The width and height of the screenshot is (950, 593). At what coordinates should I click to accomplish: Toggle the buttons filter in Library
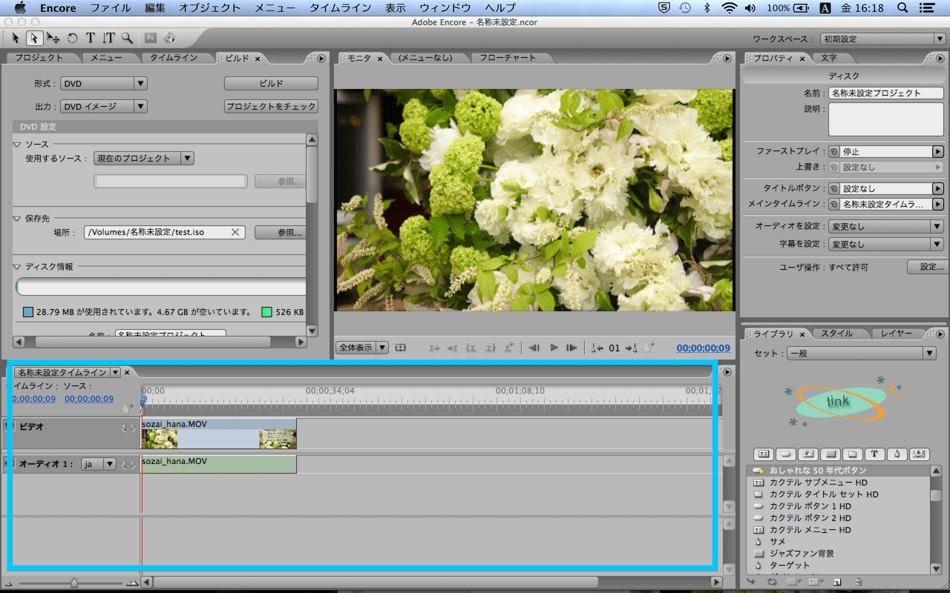(x=786, y=454)
